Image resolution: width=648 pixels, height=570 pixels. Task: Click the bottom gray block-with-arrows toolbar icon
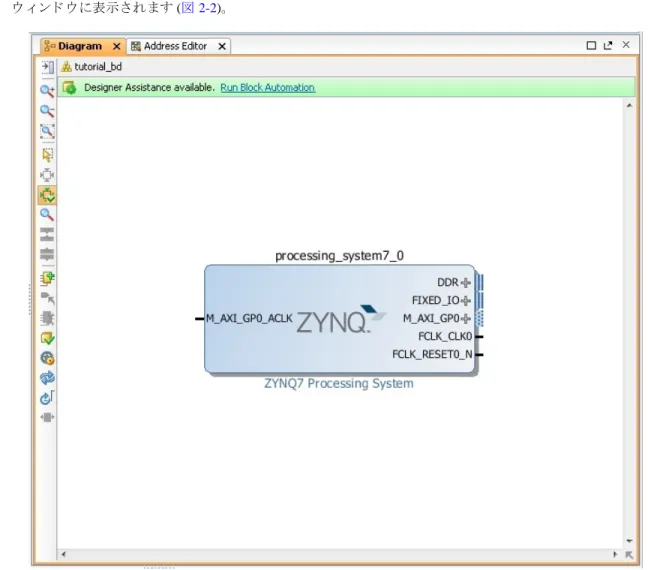pyautogui.click(x=47, y=417)
